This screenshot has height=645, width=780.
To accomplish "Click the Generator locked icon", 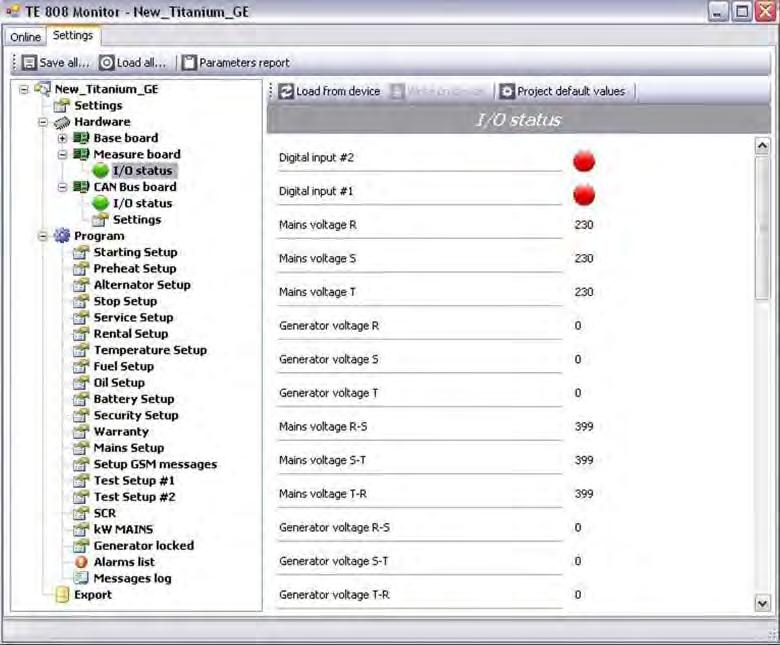I will [81, 546].
